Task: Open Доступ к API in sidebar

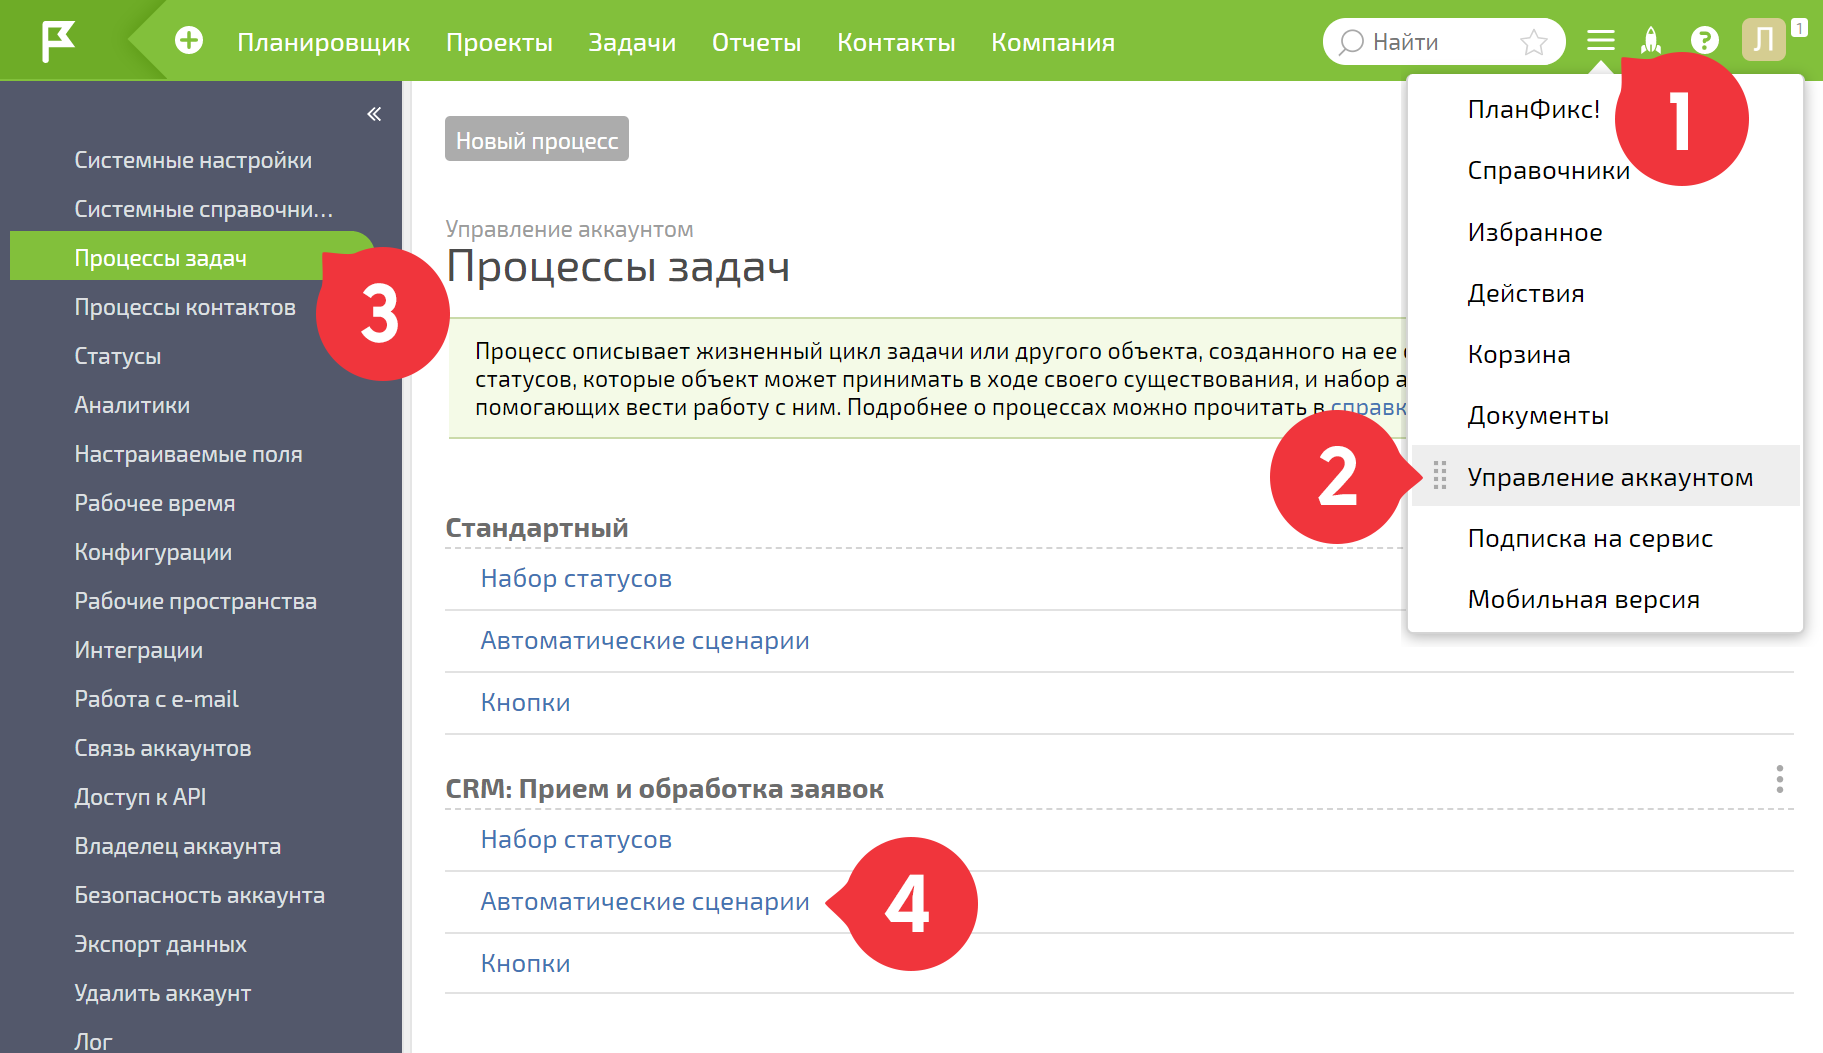Action: pos(140,797)
